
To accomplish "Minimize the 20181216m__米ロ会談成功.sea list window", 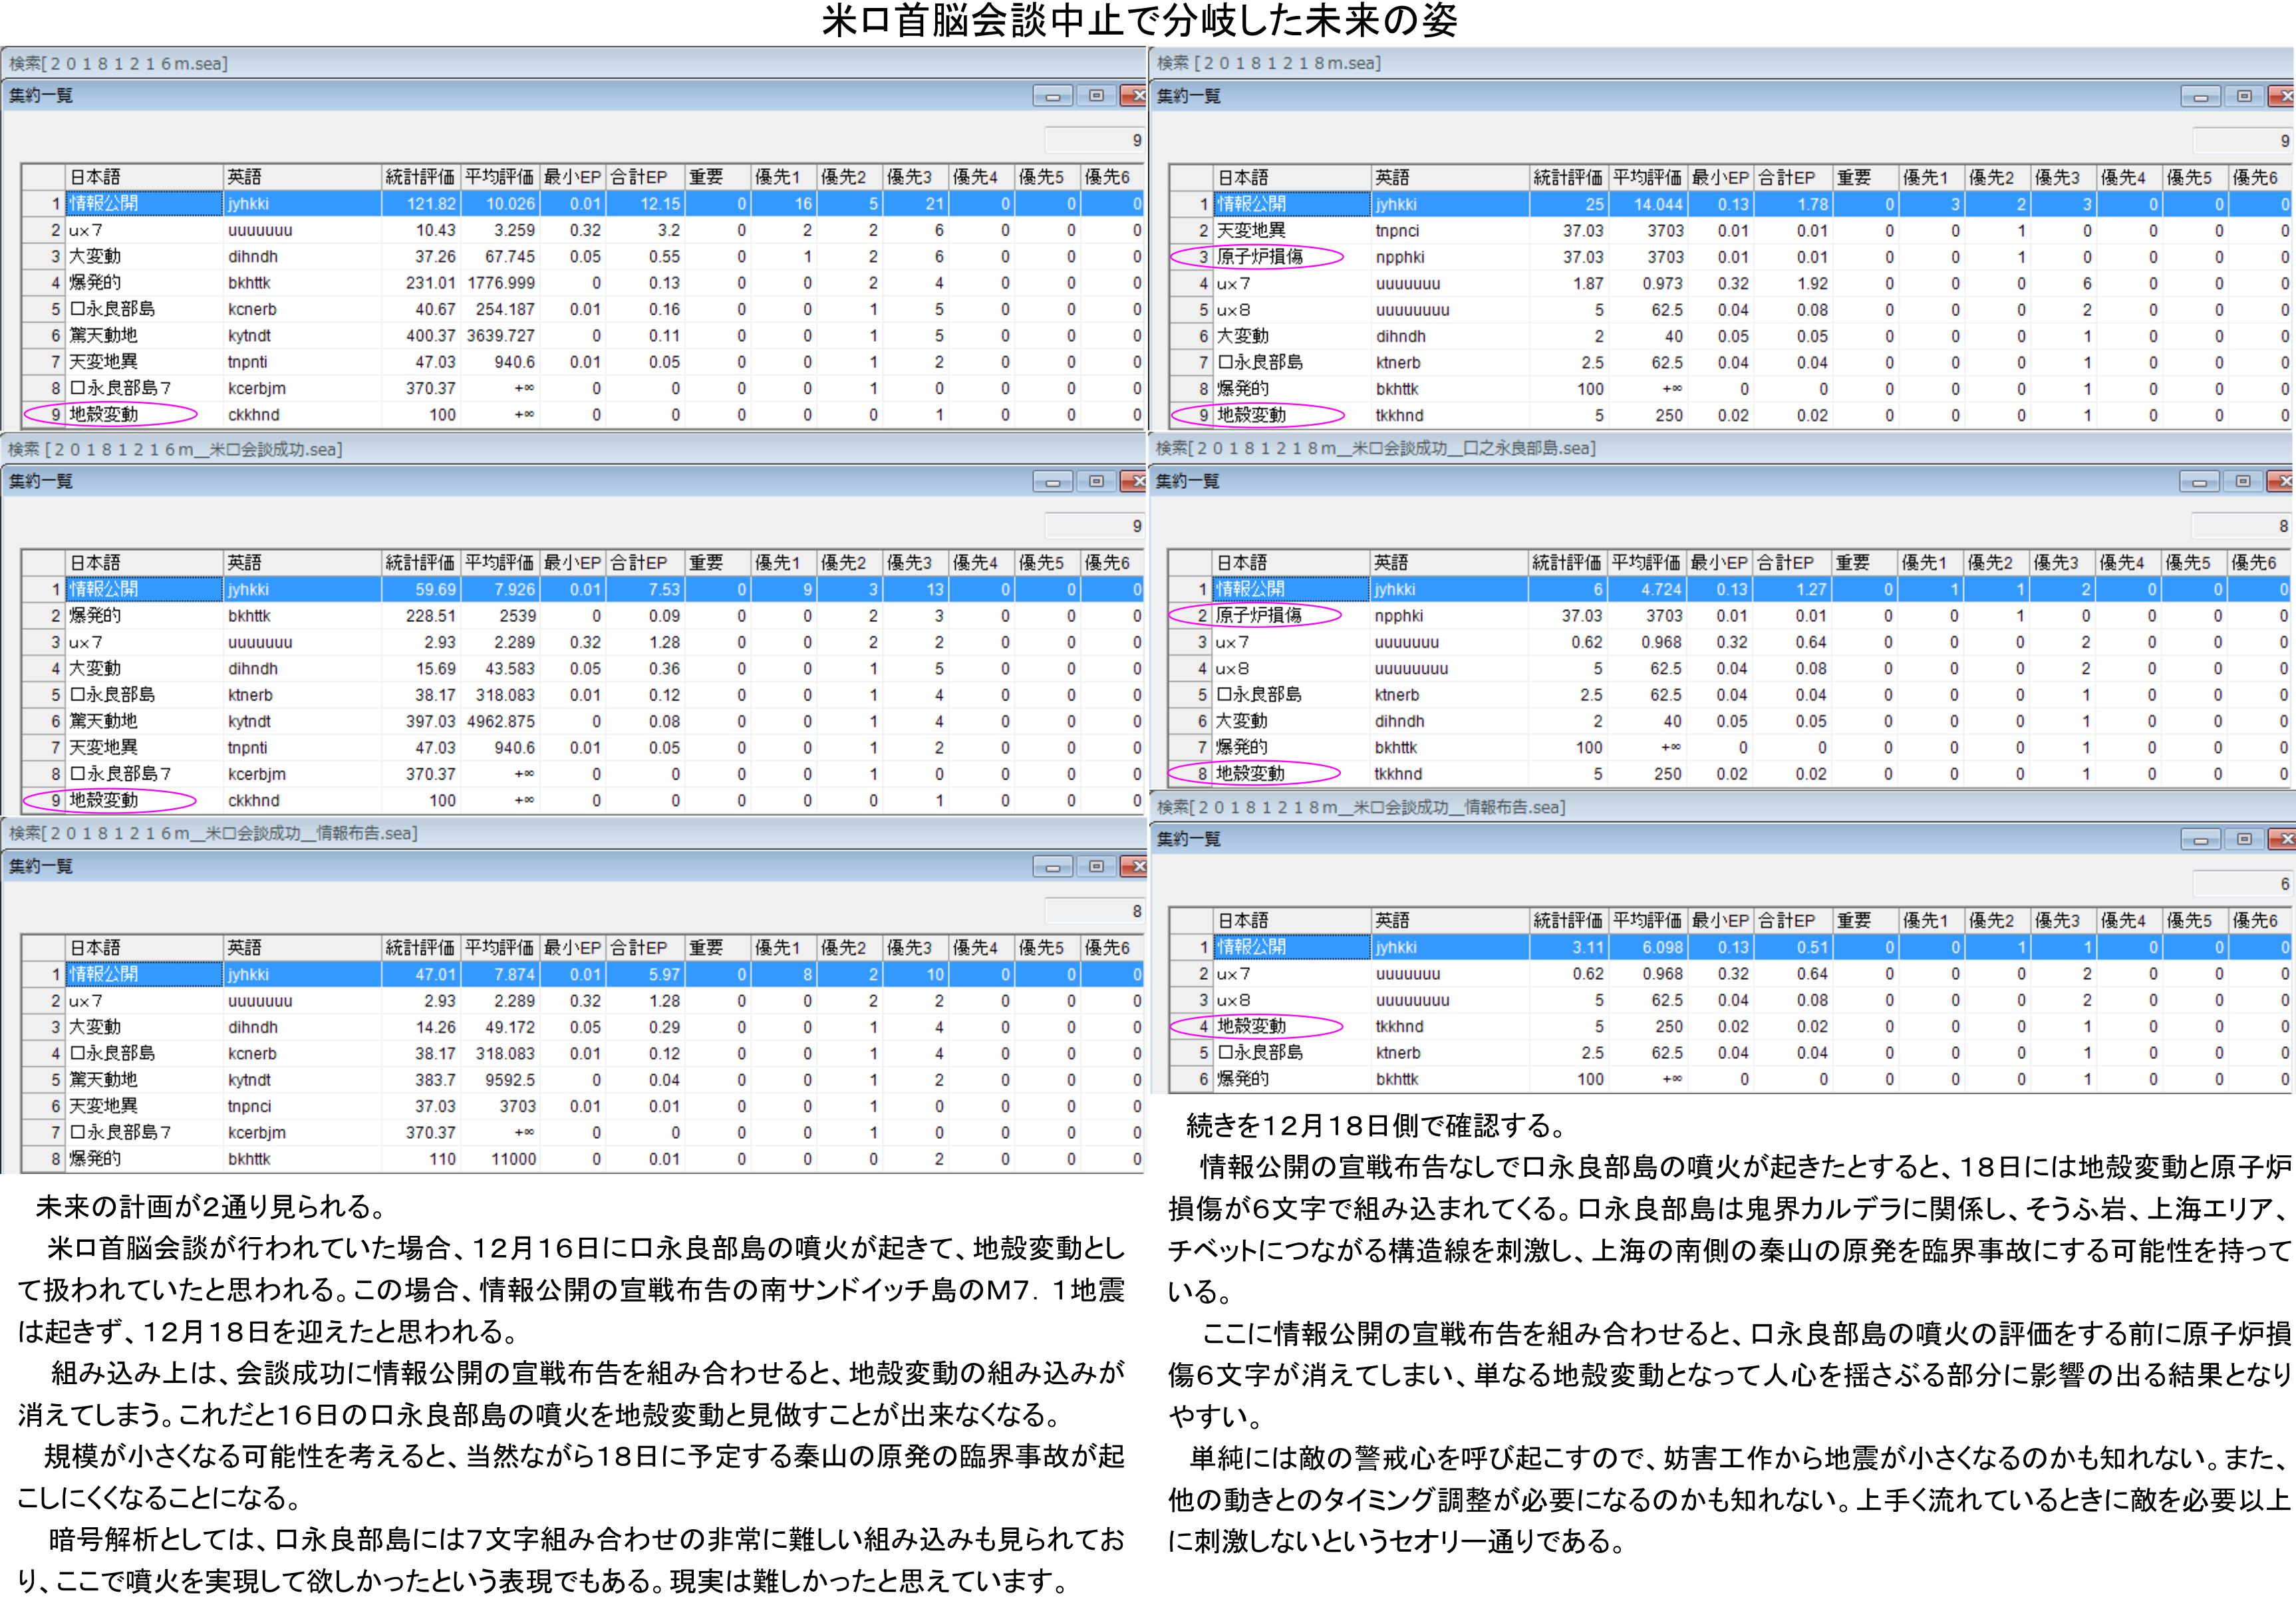I will (x=1052, y=482).
